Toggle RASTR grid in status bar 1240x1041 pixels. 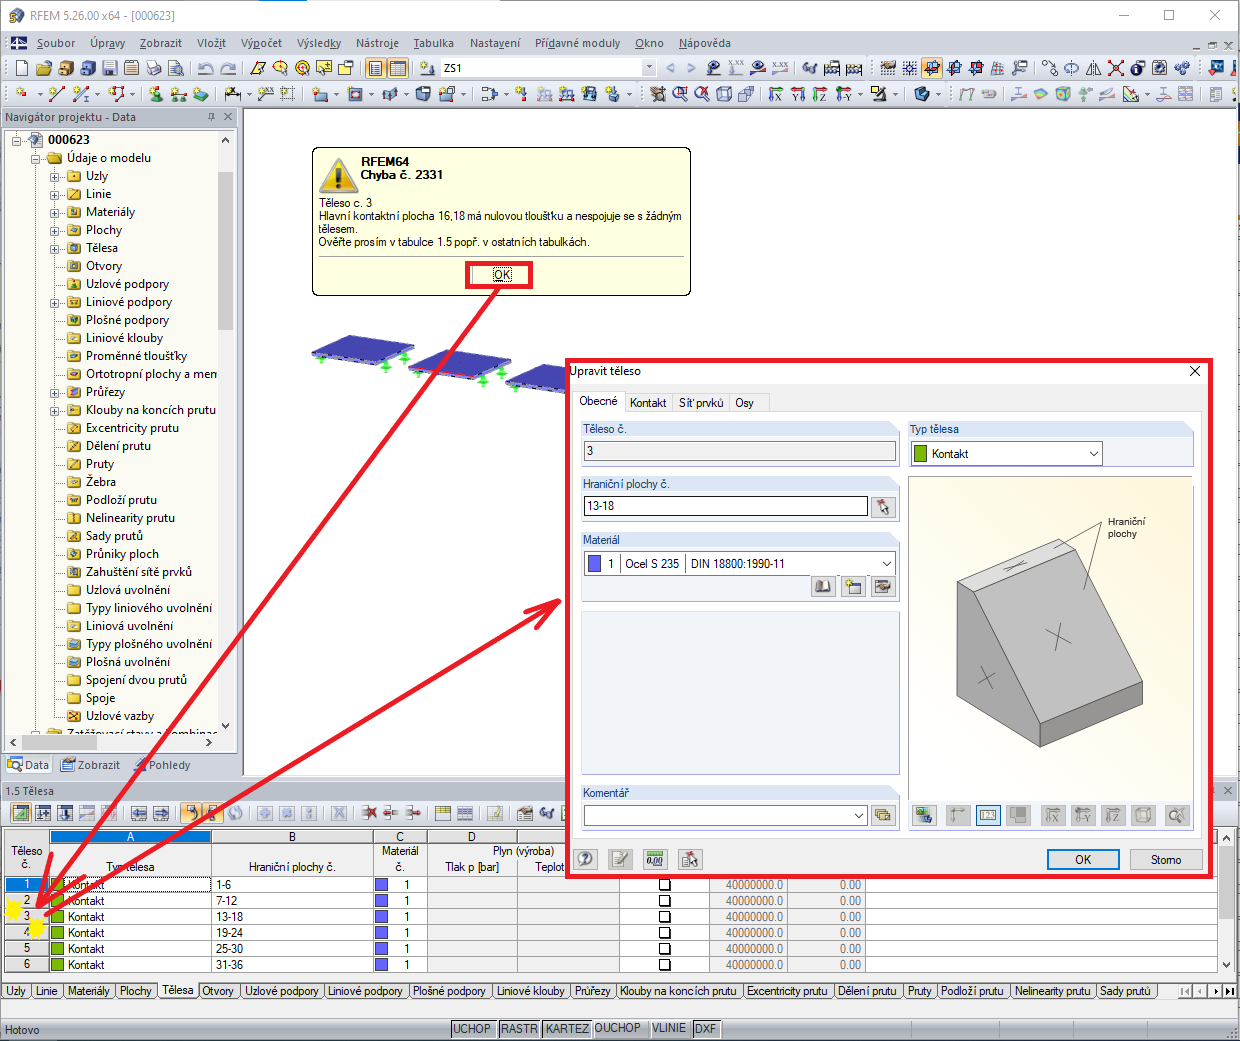[519, 1028]
